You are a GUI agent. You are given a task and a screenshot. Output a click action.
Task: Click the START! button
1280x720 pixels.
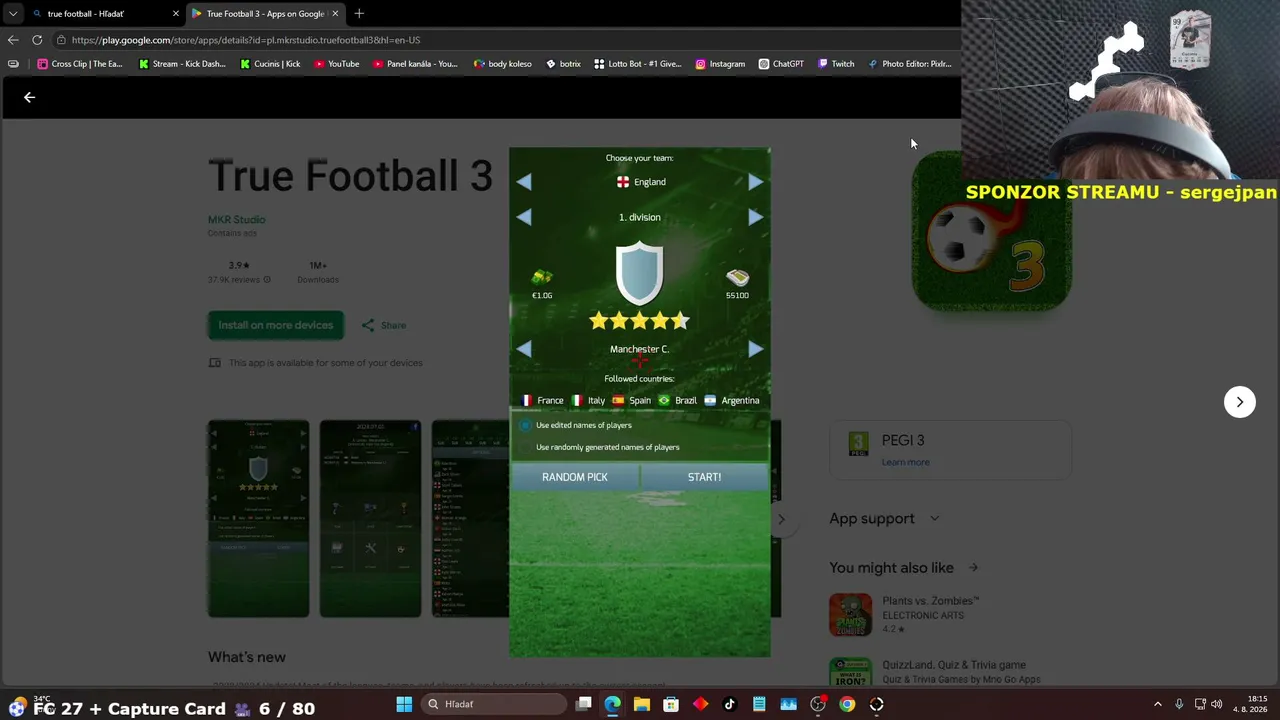(x=704, y=477)
